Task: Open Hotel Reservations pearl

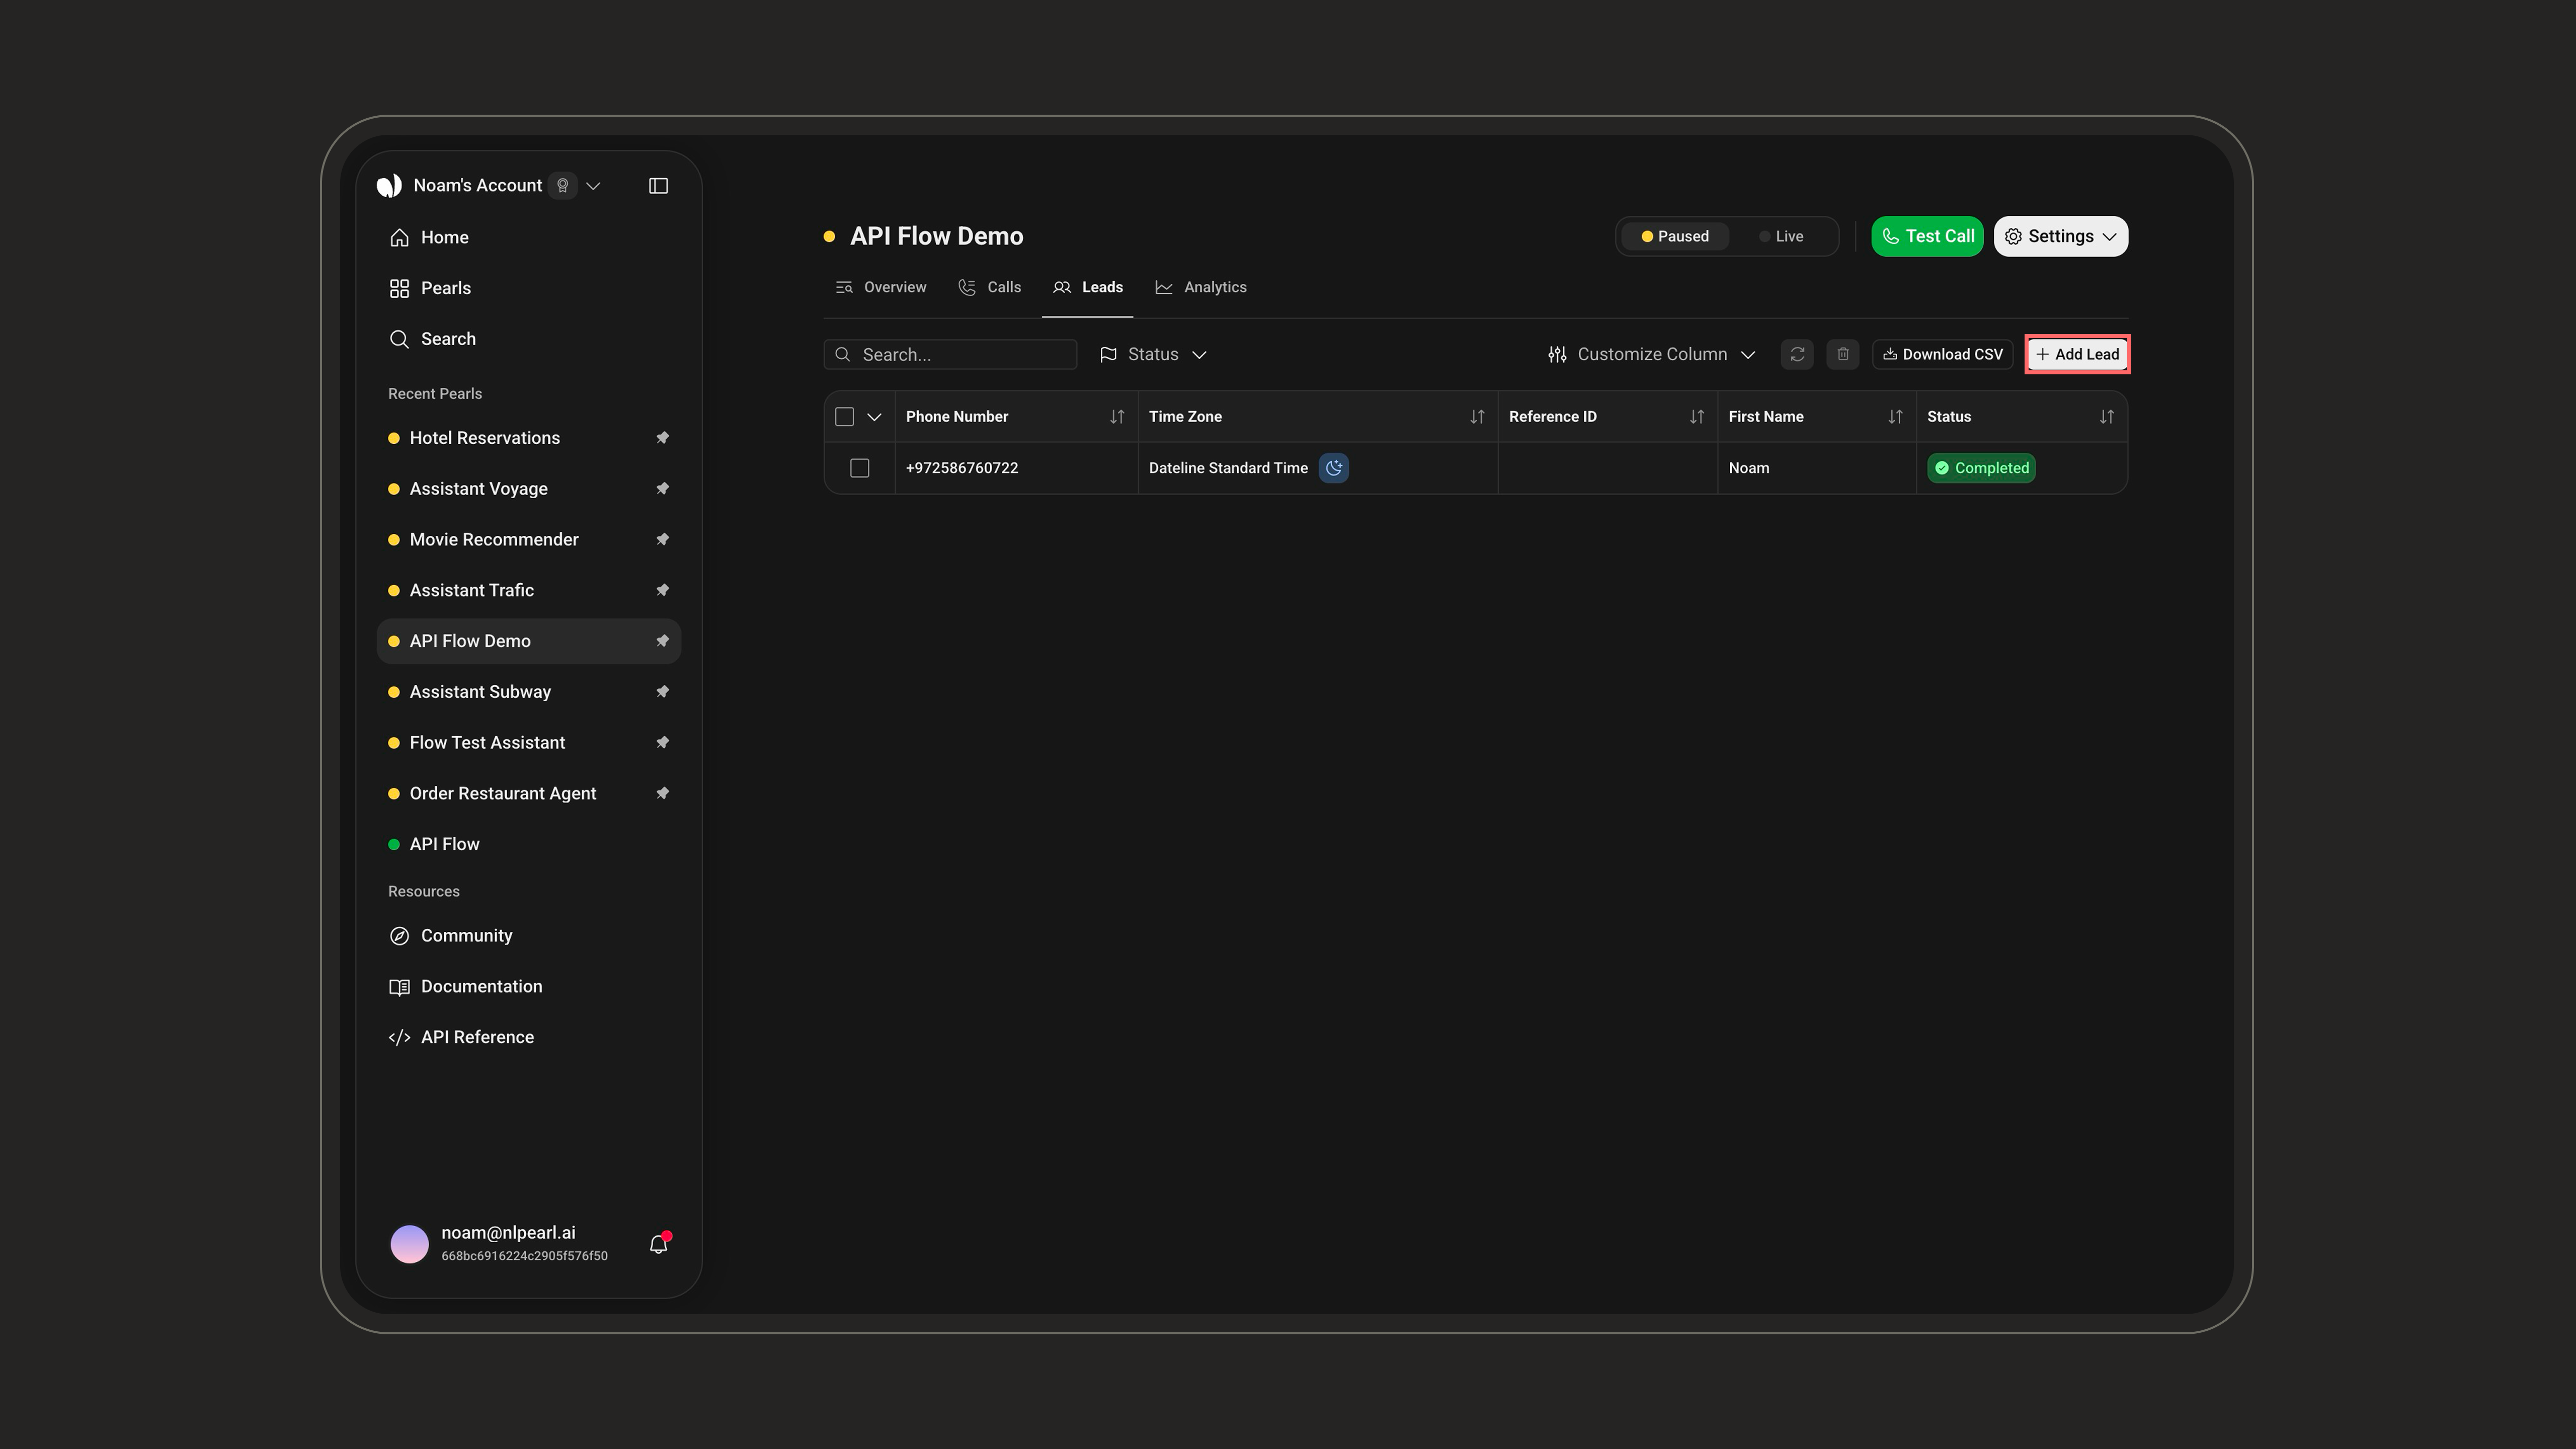Action: (484, 438)
